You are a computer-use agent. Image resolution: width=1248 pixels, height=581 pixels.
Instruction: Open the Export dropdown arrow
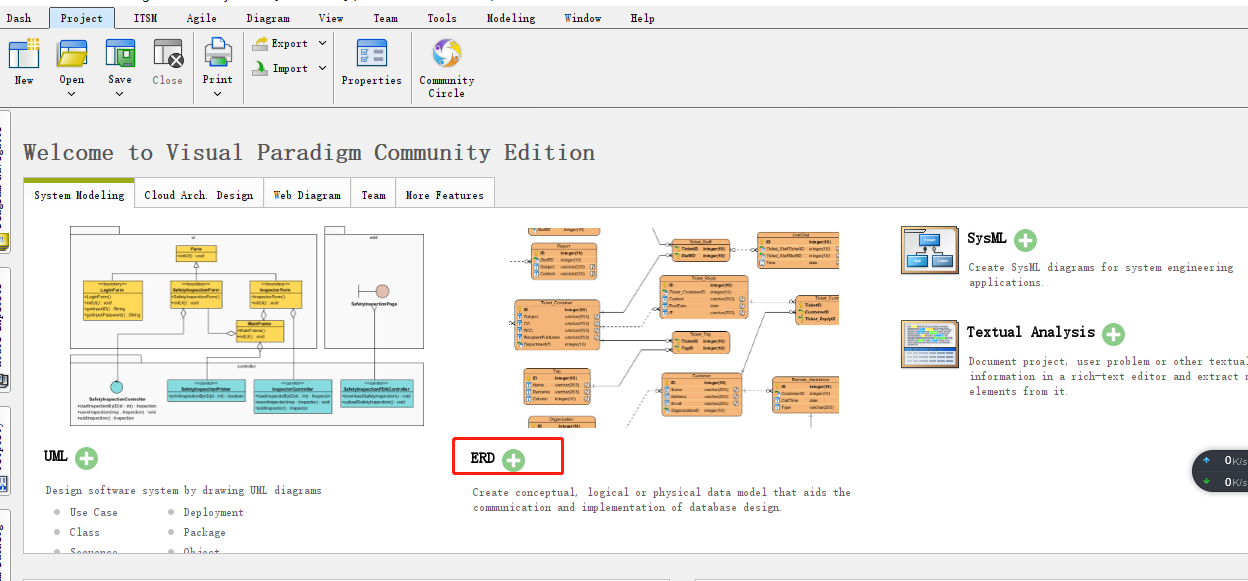point(322,43)
